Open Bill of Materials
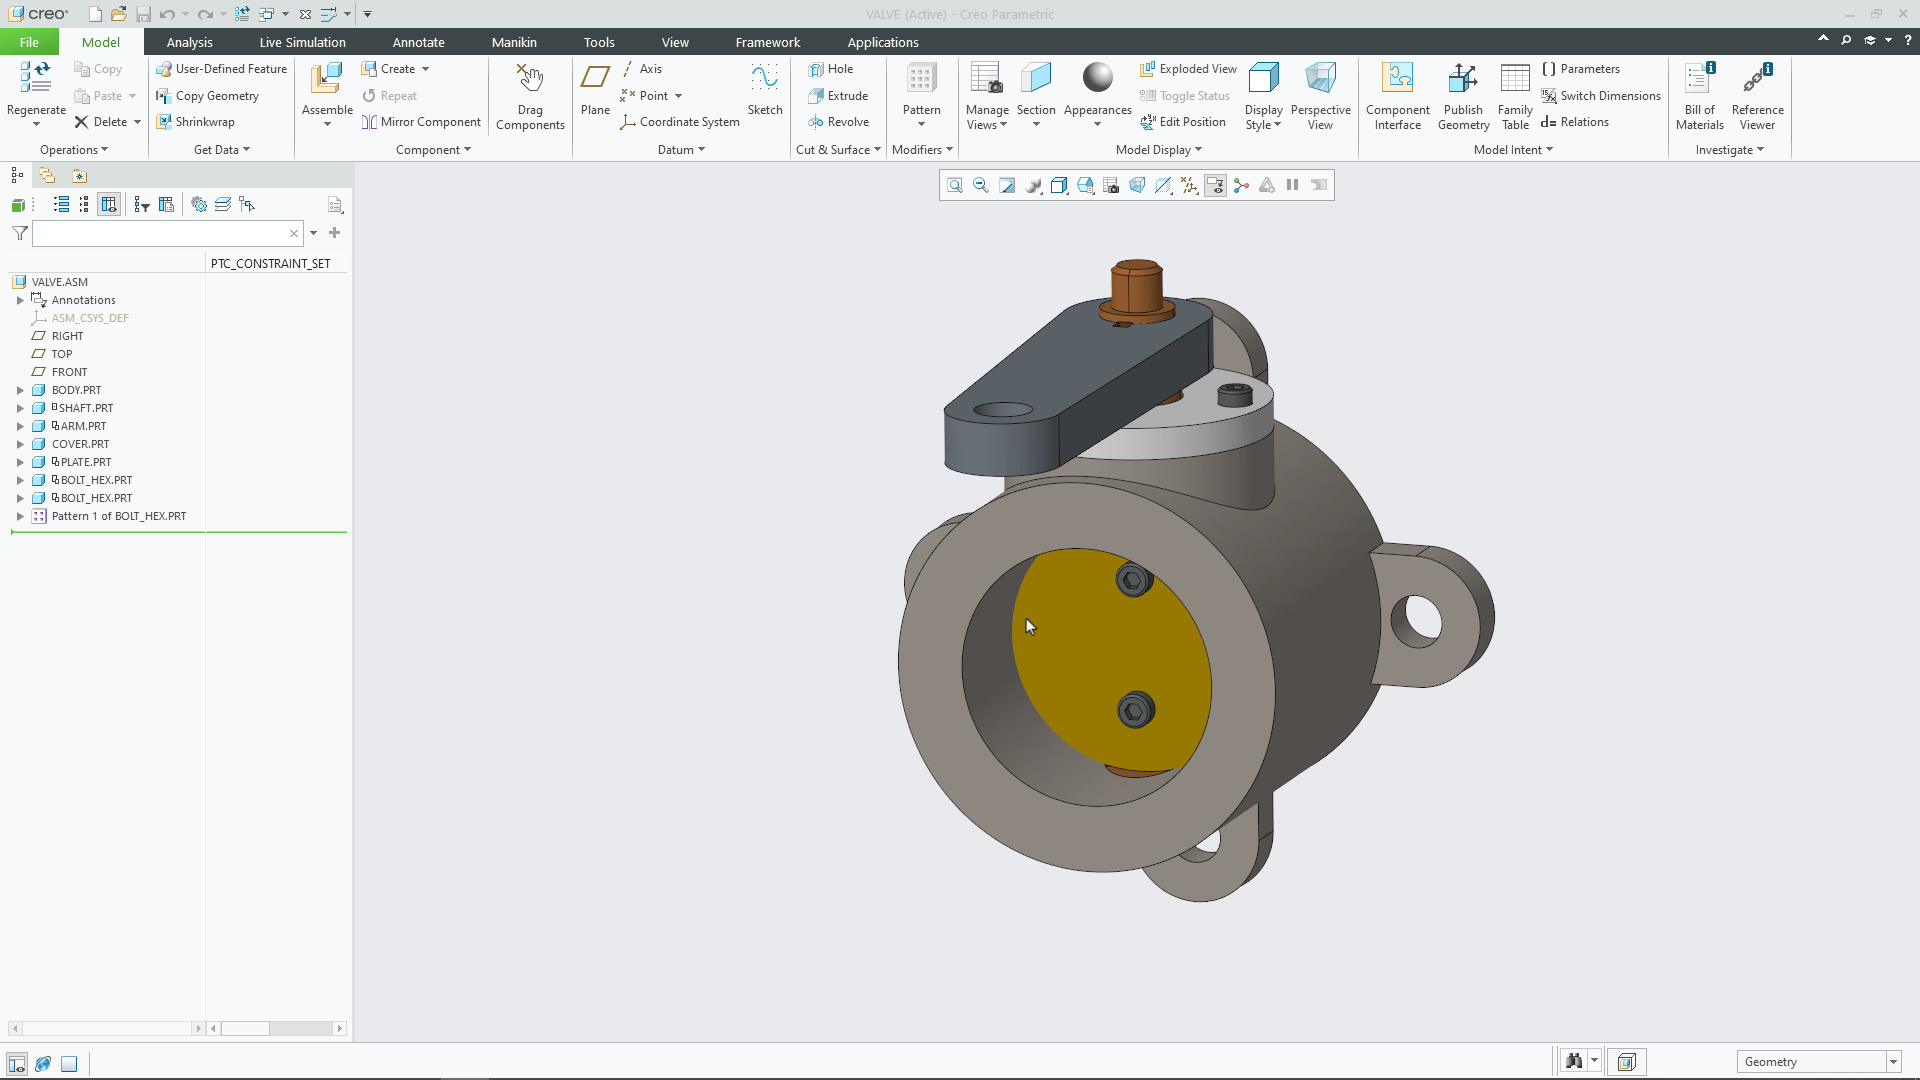Viewport: 1920px width, 1080px height. pos(1698,95)
